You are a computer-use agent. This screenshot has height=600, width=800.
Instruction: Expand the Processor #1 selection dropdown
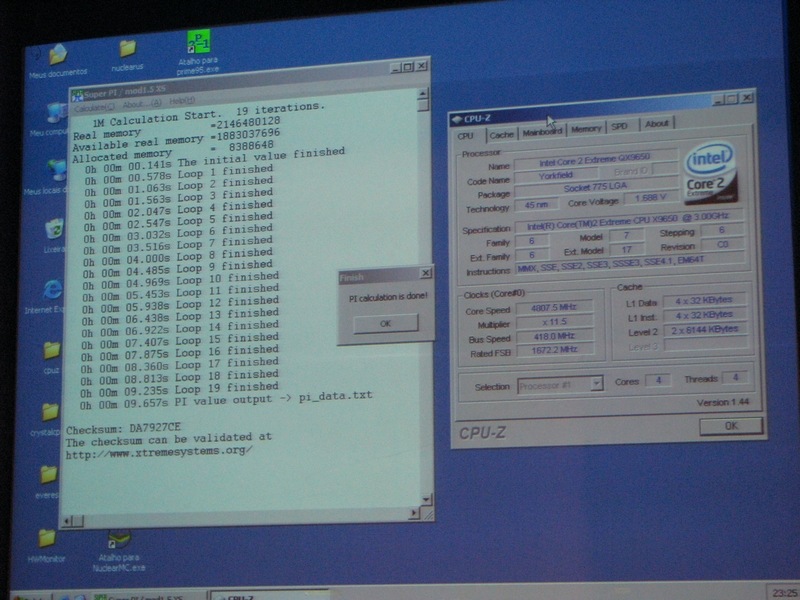(x=596, y=383)
